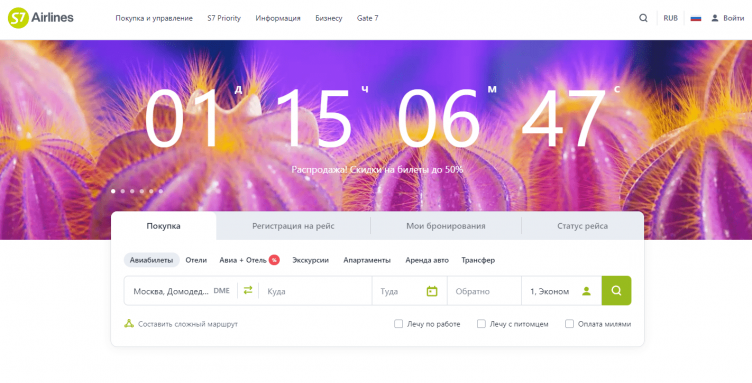Image resolution: width=752 pixels, height=383 pixels.
Task: Check the Оплата милями option
Action: [569, 324]
